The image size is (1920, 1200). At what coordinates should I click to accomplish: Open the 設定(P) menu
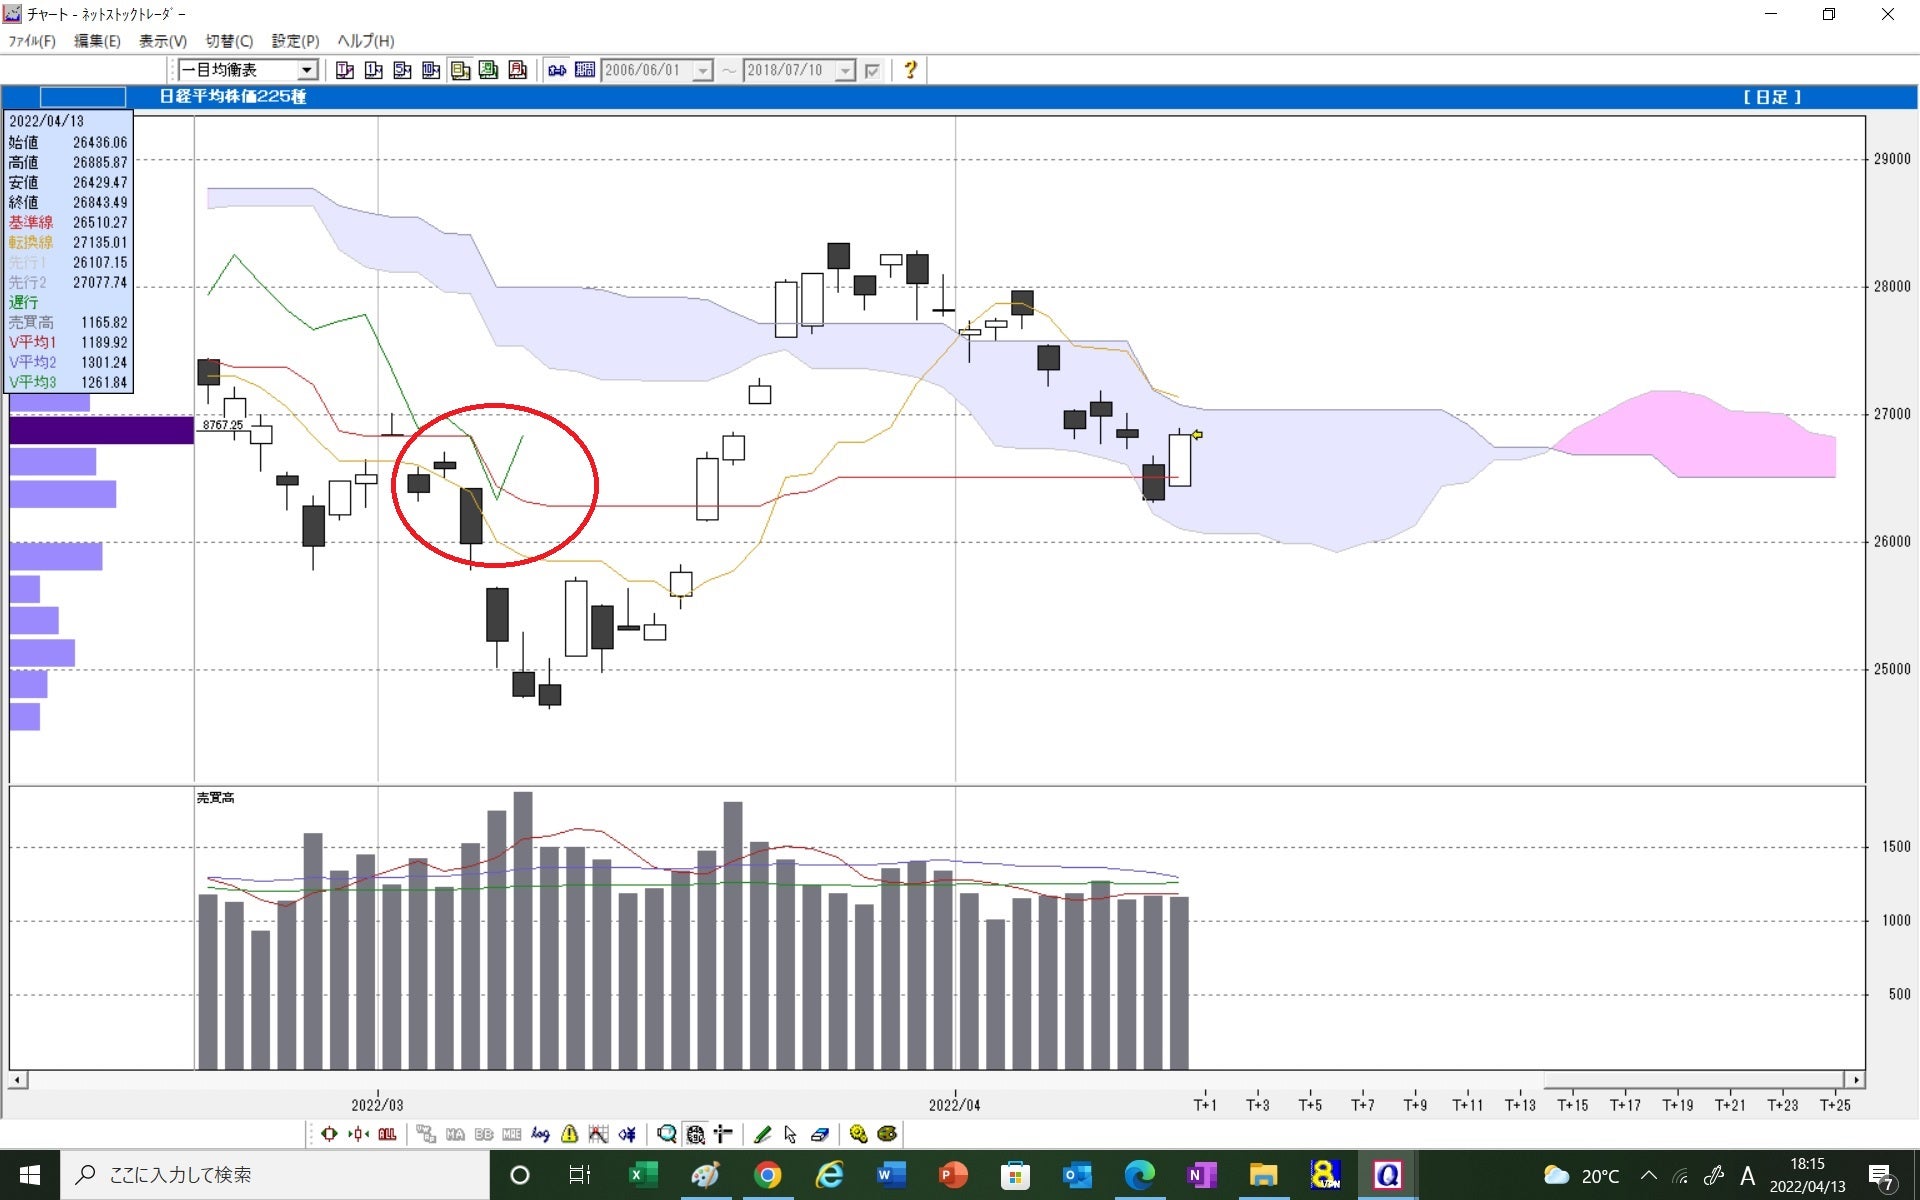point(295,41)
